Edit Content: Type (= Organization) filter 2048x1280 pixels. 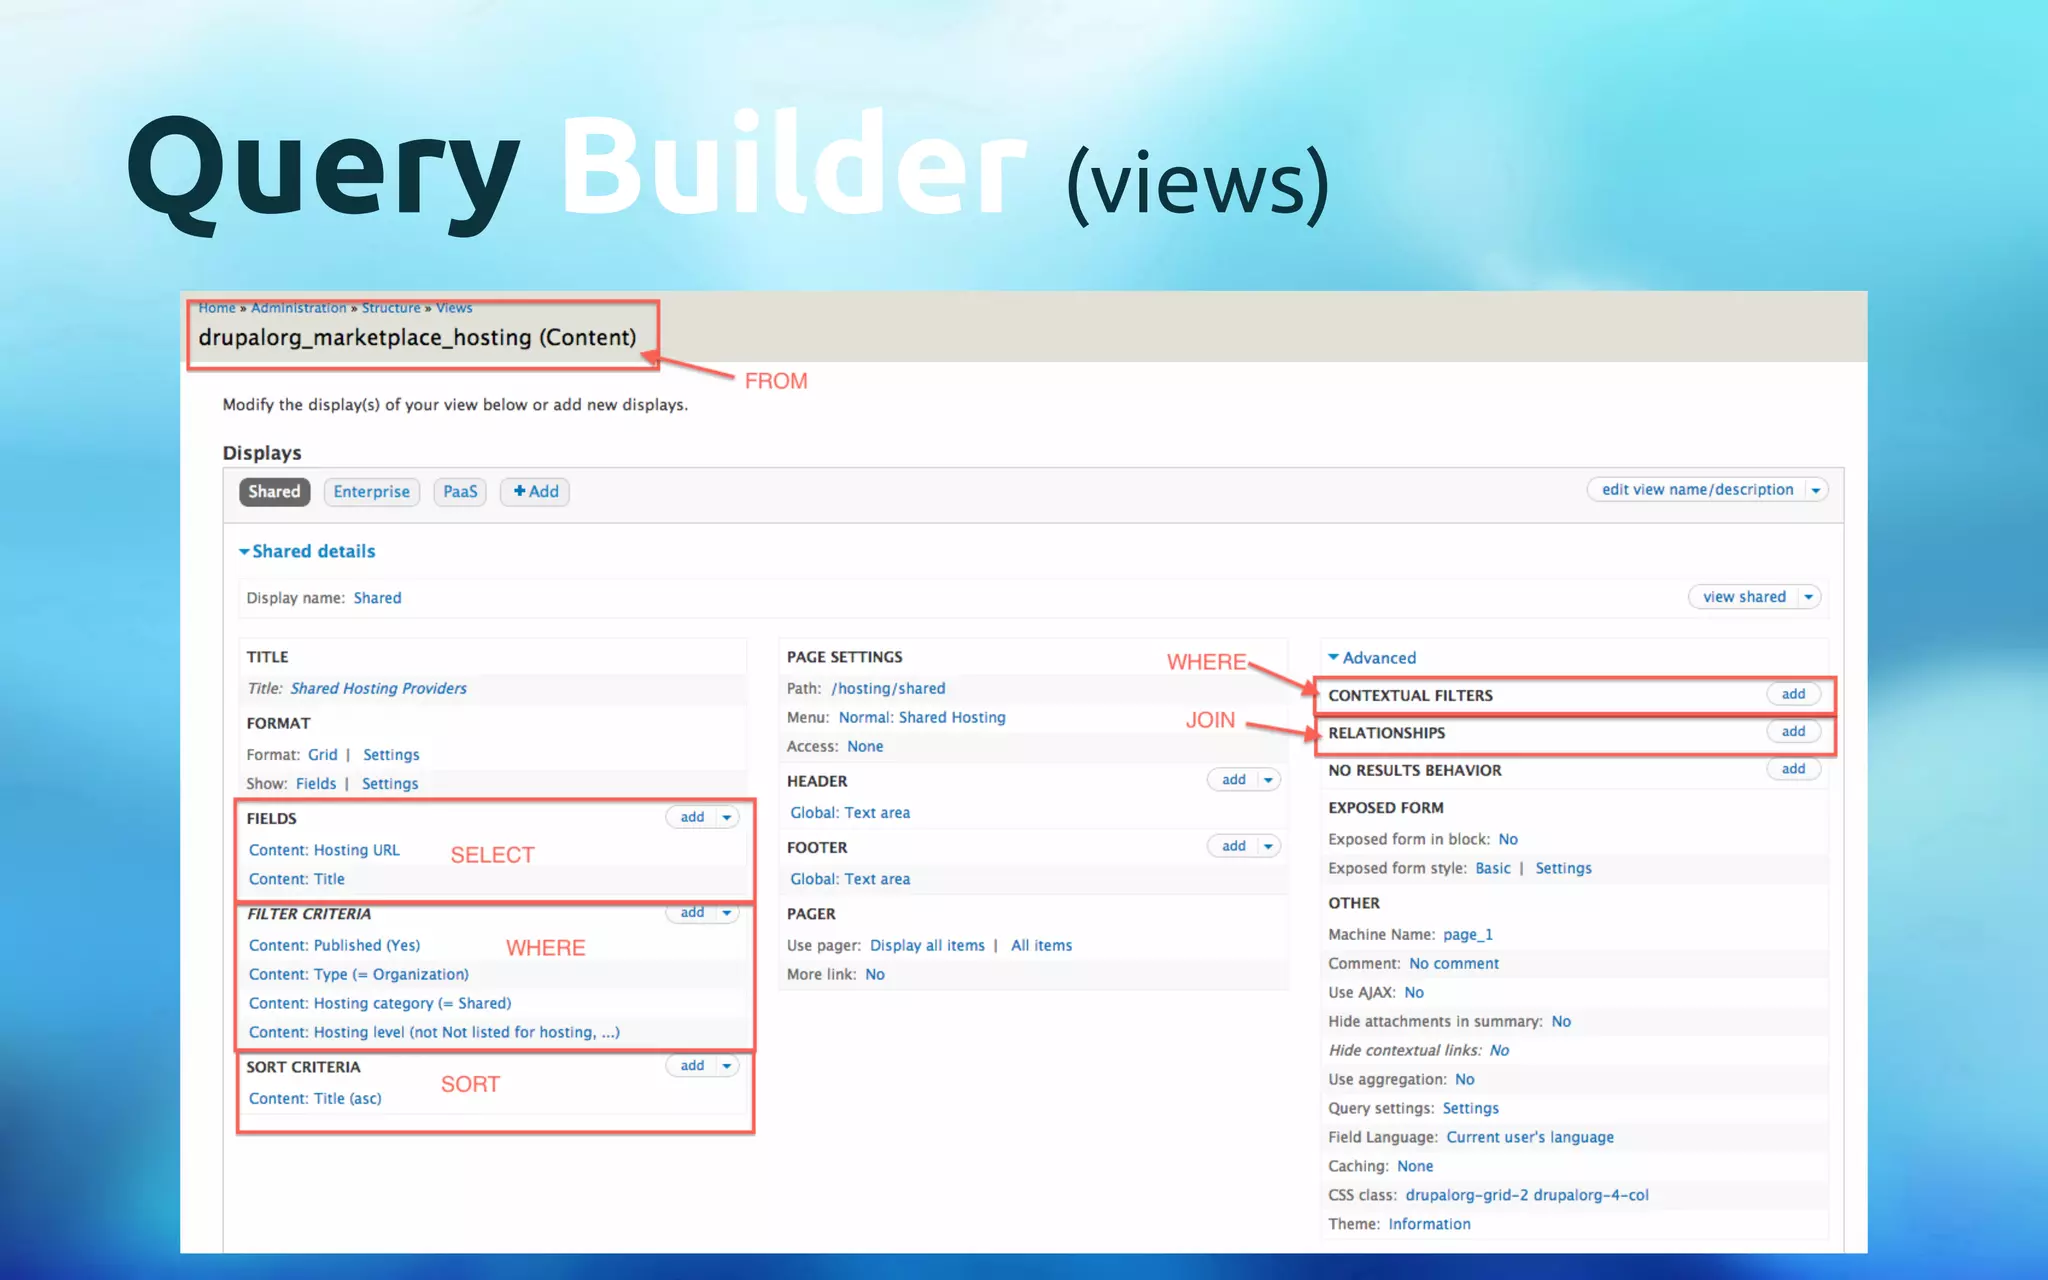pyautogui.click(x=358, y=974)
